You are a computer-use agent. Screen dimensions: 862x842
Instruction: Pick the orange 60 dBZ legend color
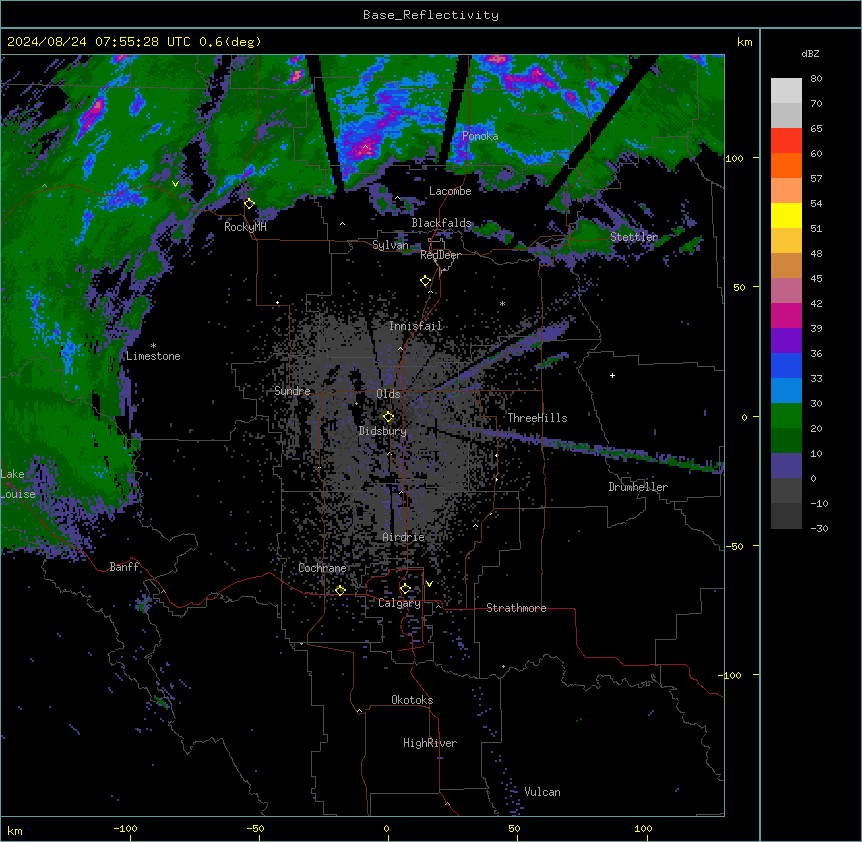click(786, 165)
